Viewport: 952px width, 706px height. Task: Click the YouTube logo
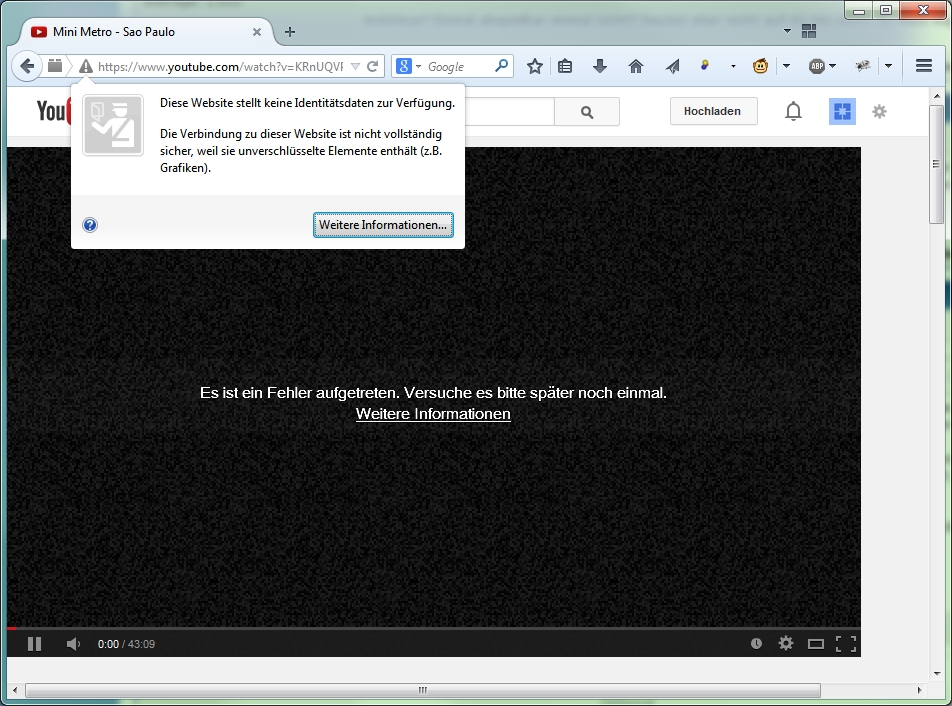pyautogui.click(x=53, y=111)
